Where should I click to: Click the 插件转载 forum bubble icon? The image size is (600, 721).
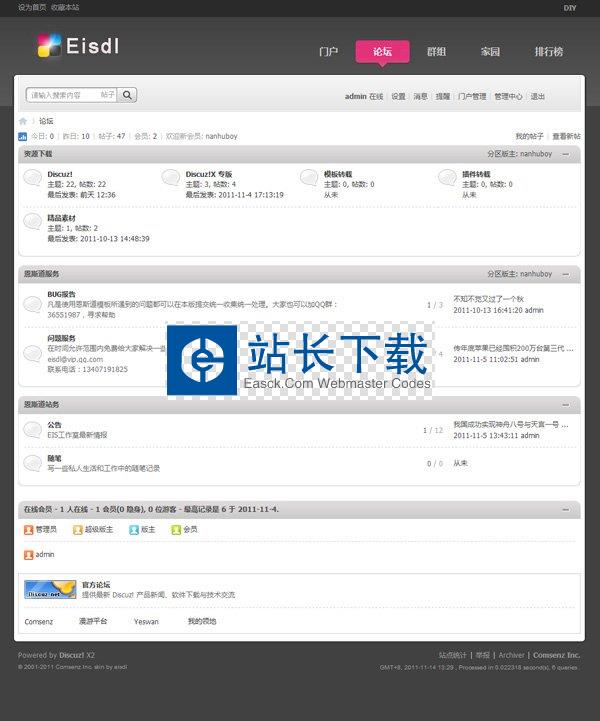447,177
